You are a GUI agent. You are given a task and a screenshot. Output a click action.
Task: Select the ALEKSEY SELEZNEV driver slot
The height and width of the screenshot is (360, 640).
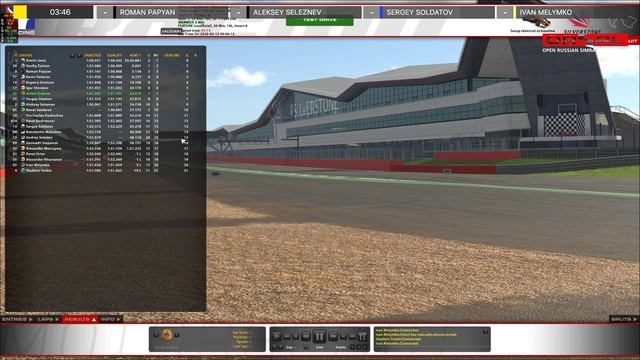pyautogui.click(x=304, y=12)
